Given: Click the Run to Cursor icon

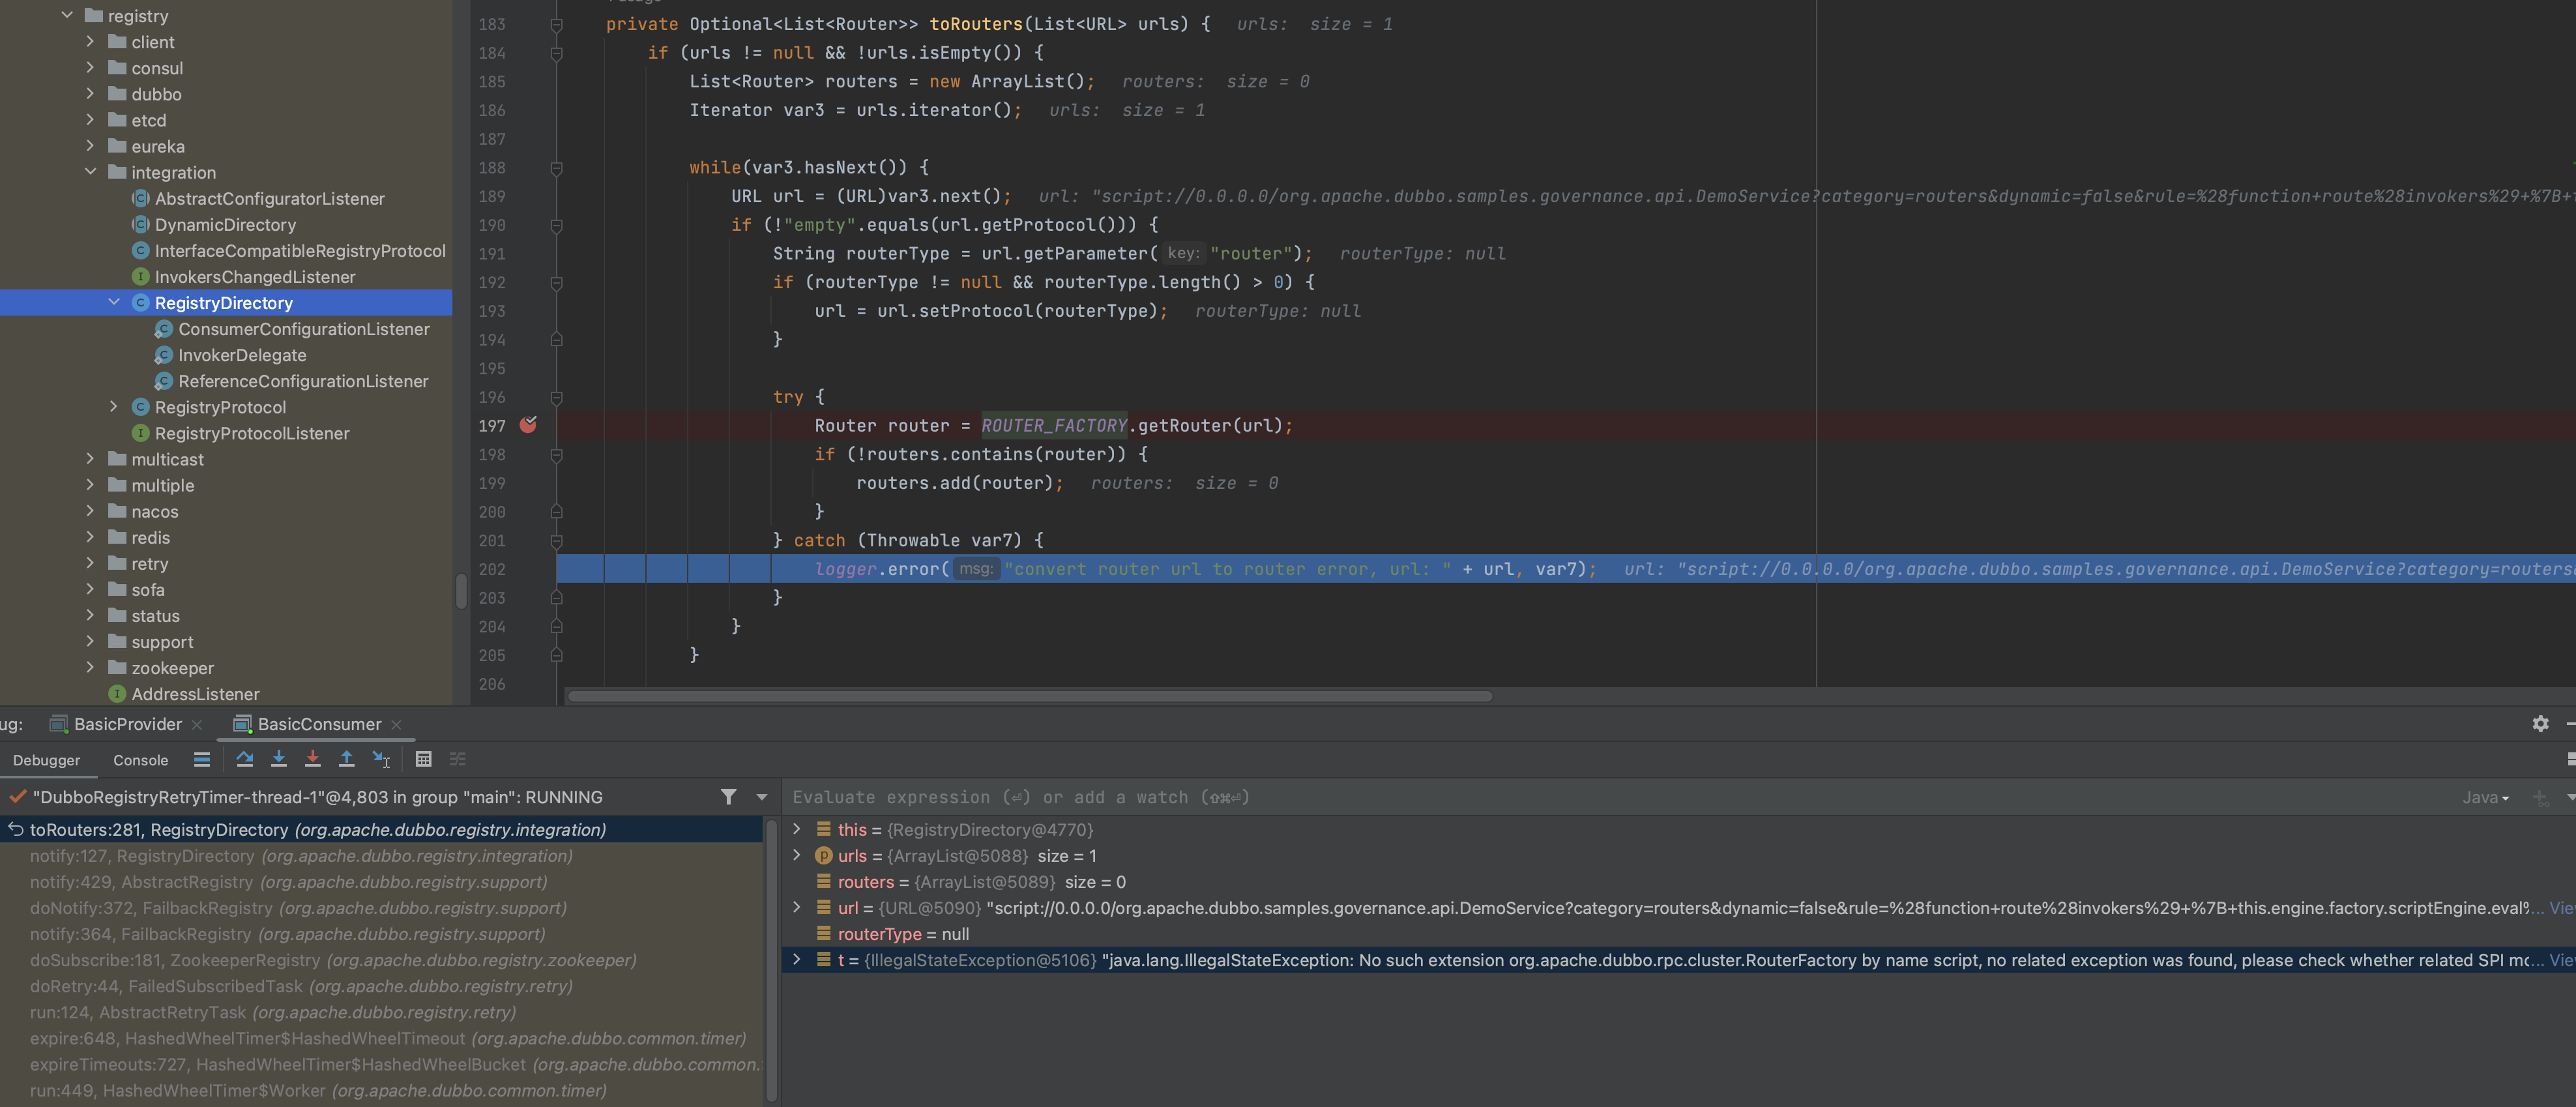Looking at the screenshot, I should (381, 759).
